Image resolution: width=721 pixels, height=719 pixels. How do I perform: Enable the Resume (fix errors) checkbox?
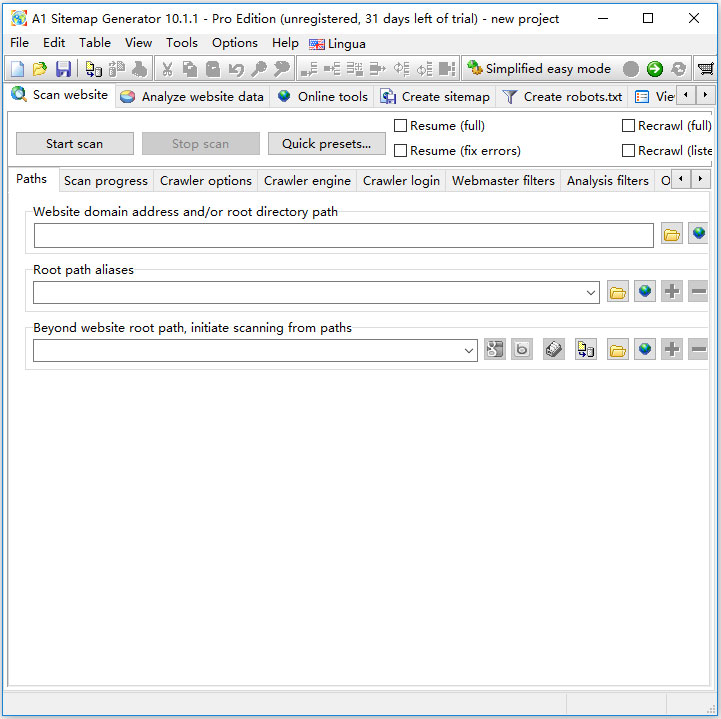401,151
